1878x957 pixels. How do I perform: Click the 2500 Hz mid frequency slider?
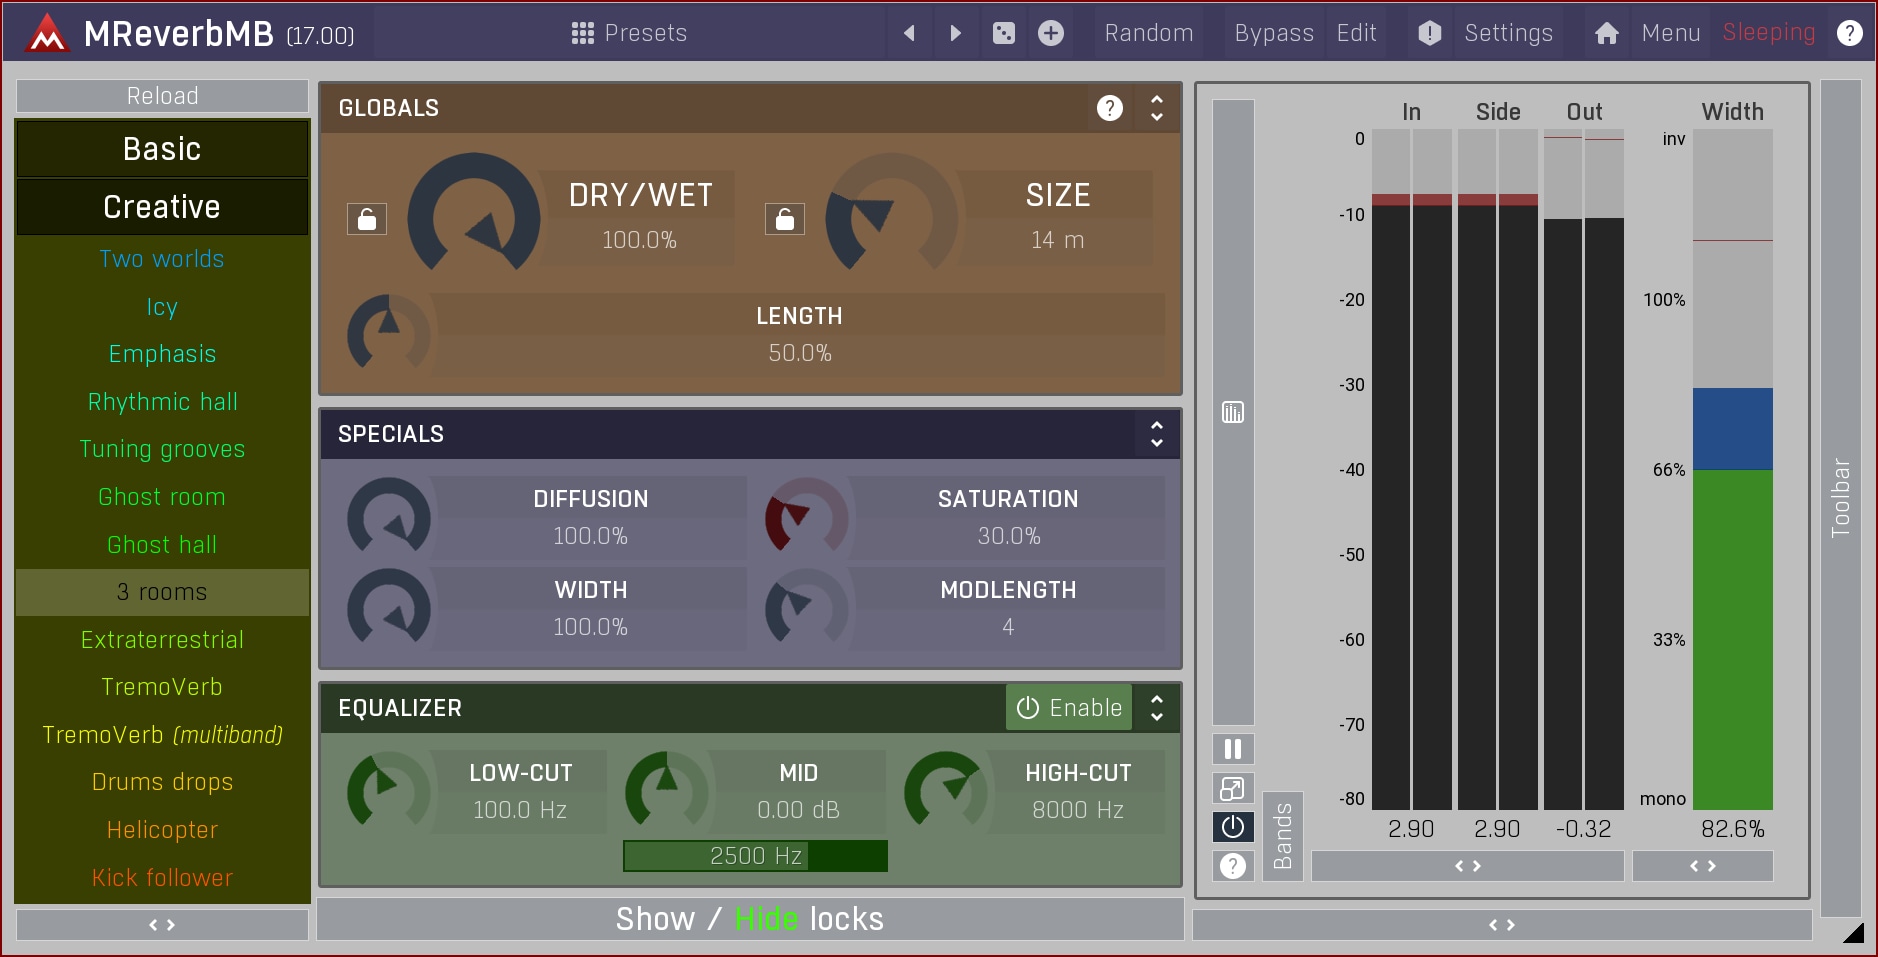pos(755,856)
